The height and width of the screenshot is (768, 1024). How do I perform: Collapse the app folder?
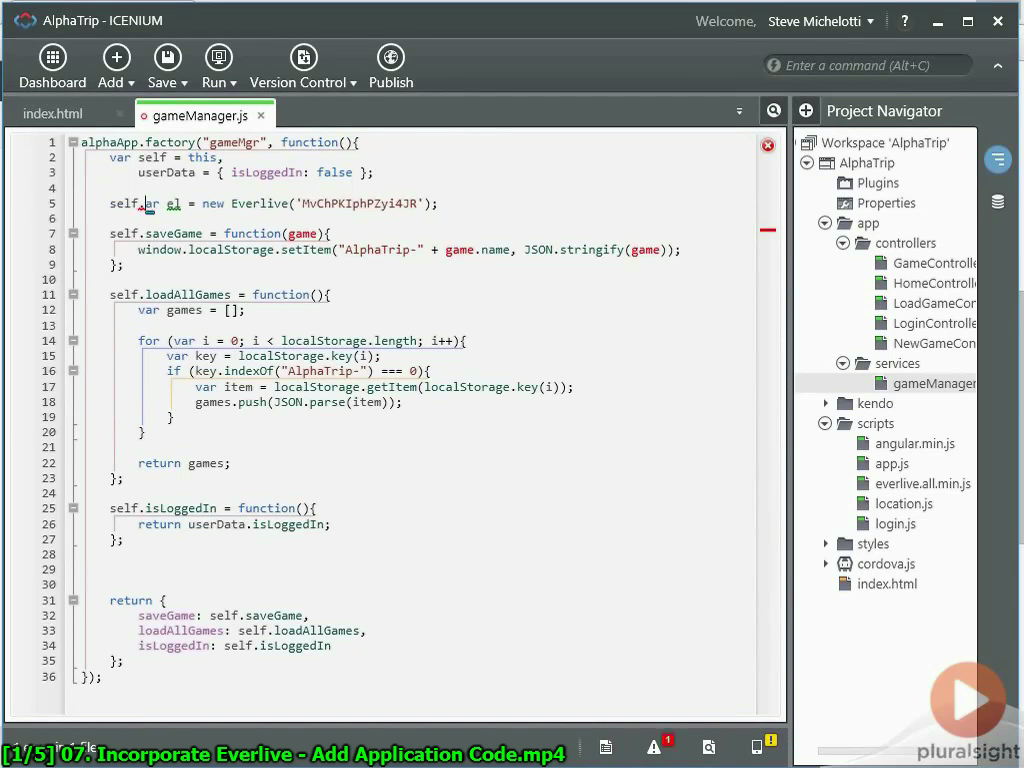[825, 223]
